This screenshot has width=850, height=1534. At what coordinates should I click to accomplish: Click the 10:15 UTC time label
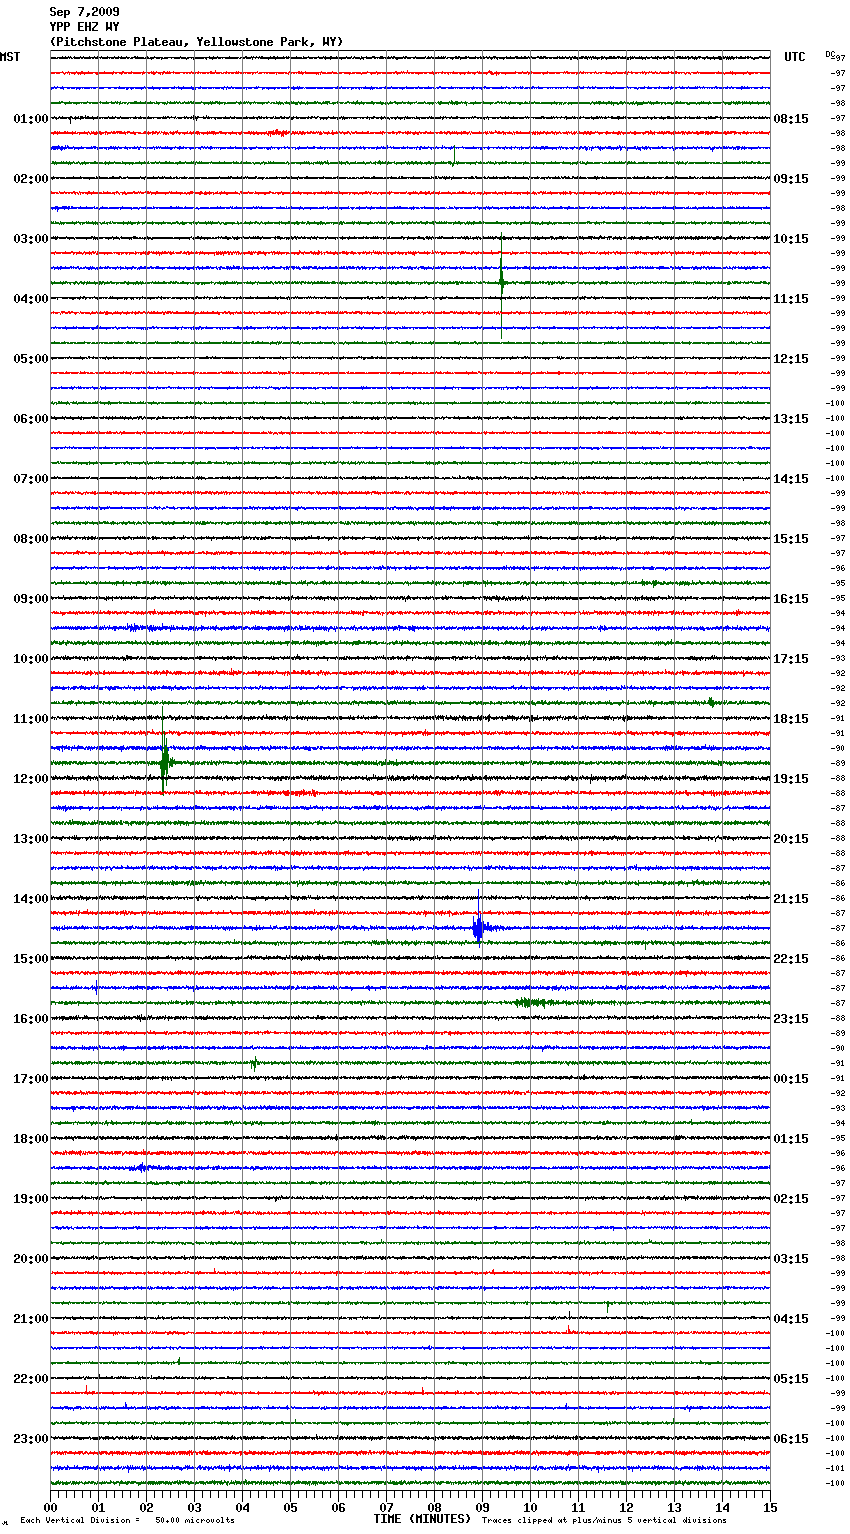click(791, 239)
